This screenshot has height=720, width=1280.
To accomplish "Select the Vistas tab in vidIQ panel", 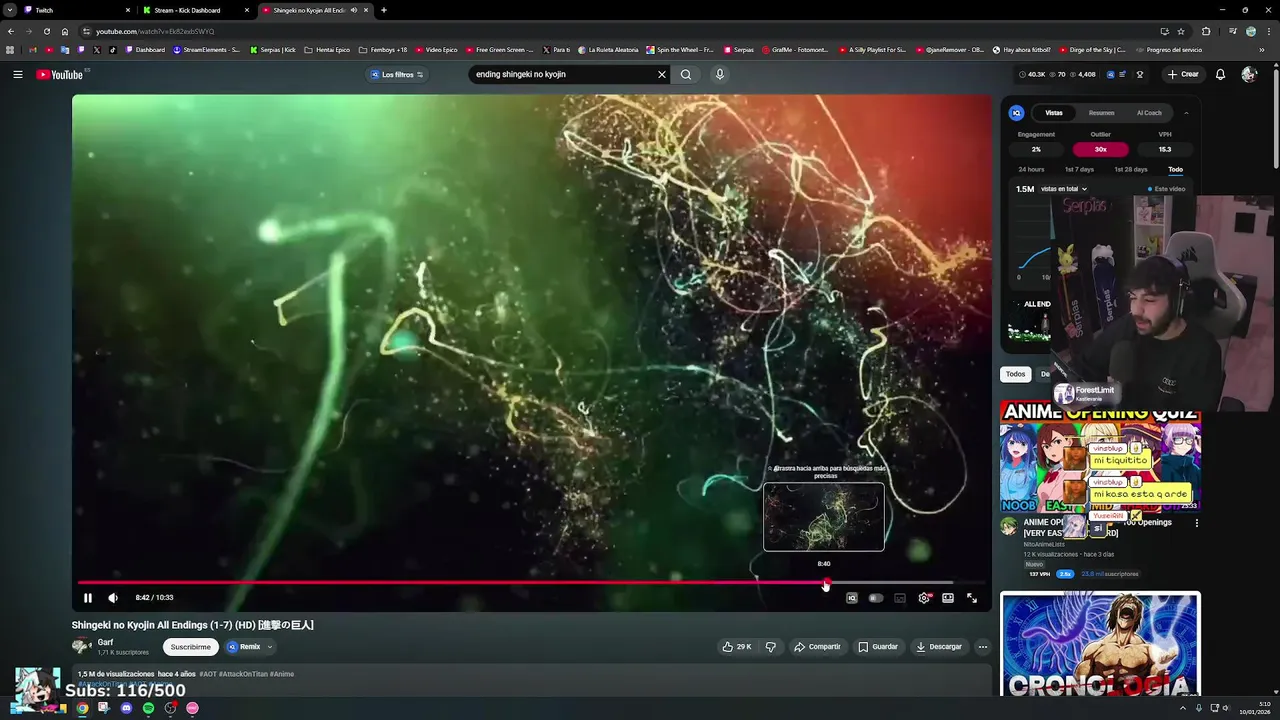I will 1054,113.
